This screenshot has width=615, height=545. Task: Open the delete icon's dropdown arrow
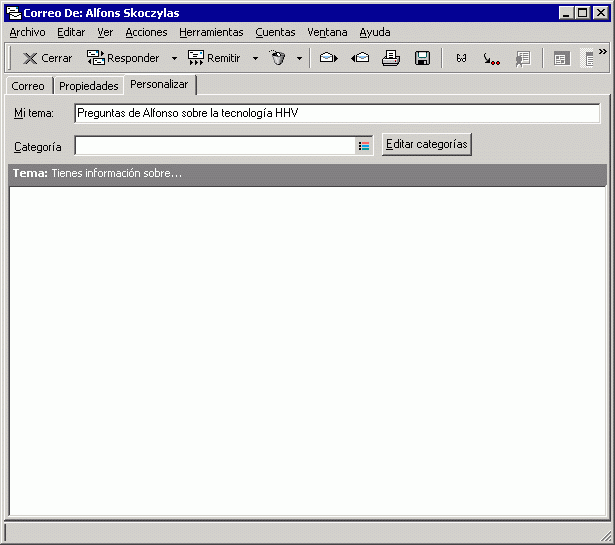coord(299,58)
